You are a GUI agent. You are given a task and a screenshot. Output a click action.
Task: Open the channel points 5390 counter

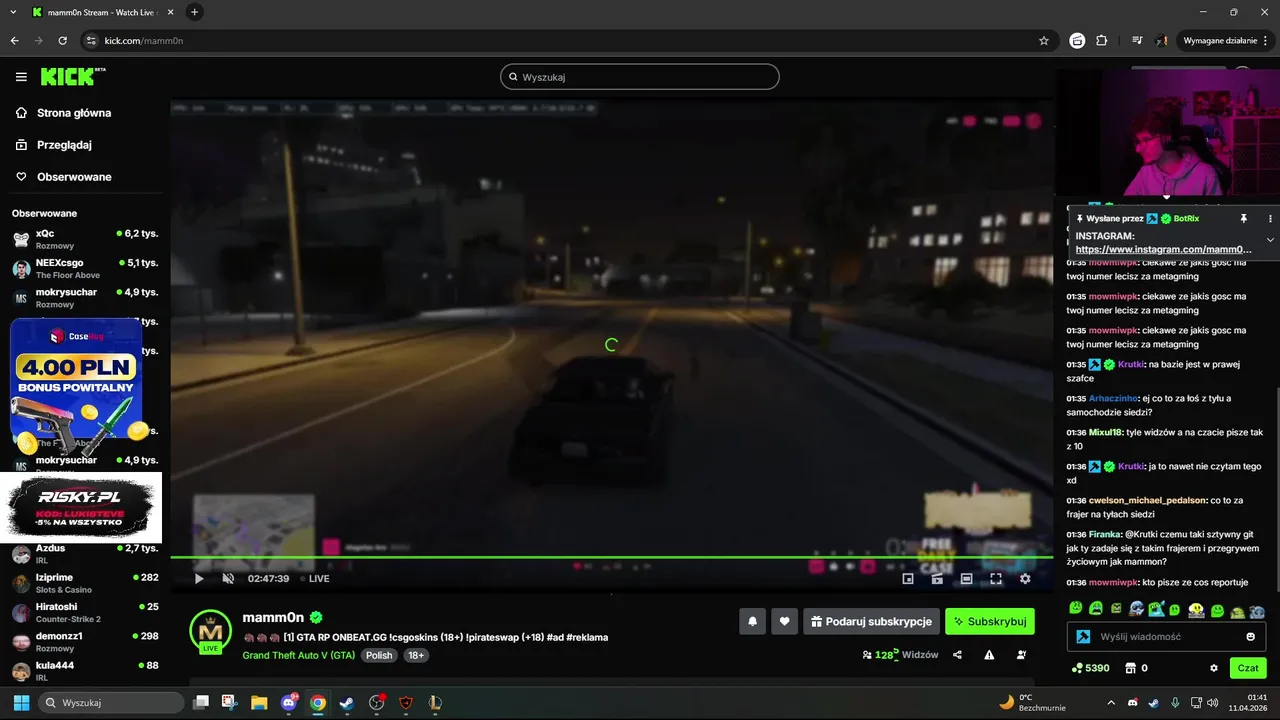point(1091,668)
